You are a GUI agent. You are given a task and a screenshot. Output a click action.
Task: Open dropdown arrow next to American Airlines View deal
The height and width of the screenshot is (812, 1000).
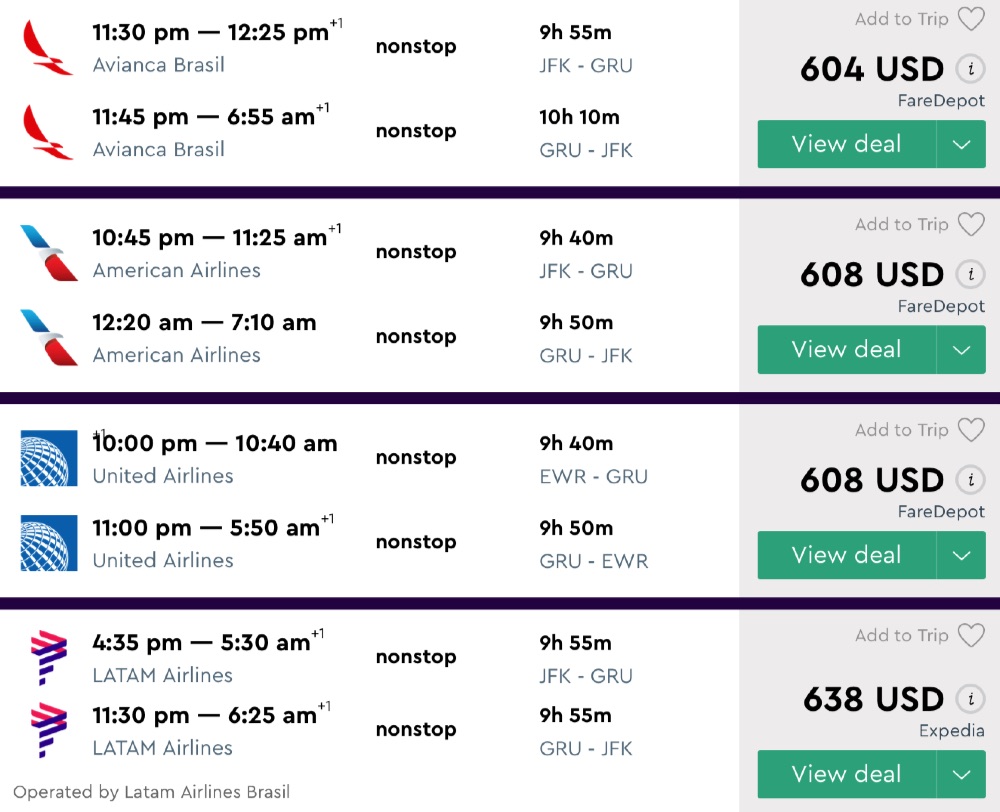point(961,350)
